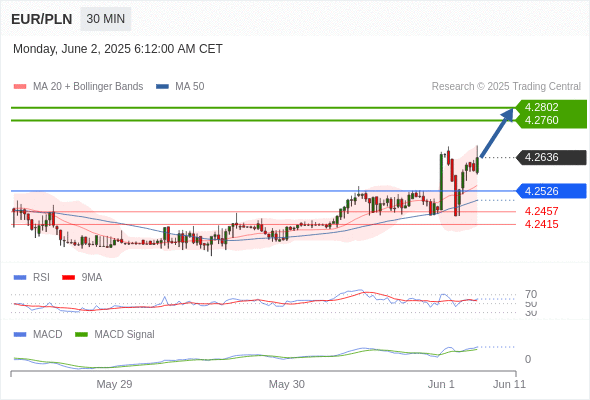Click the MA 20 Bollinger Bands legend swatch
Image resolution: width=590 pixels, height=400 pixels.
(20, 87)
